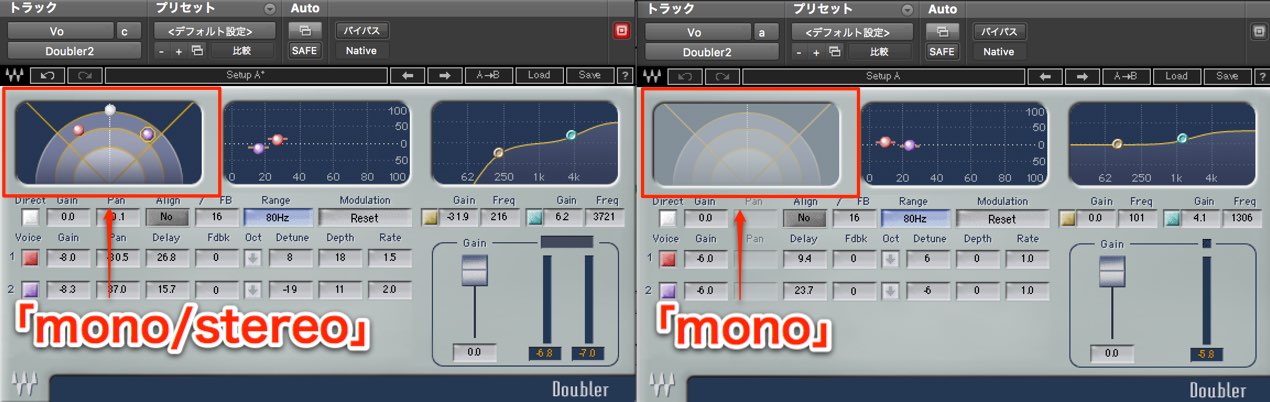Click plus preset button in left window
This screenshot has height=402, width=1270.
(x=179, y=50)
